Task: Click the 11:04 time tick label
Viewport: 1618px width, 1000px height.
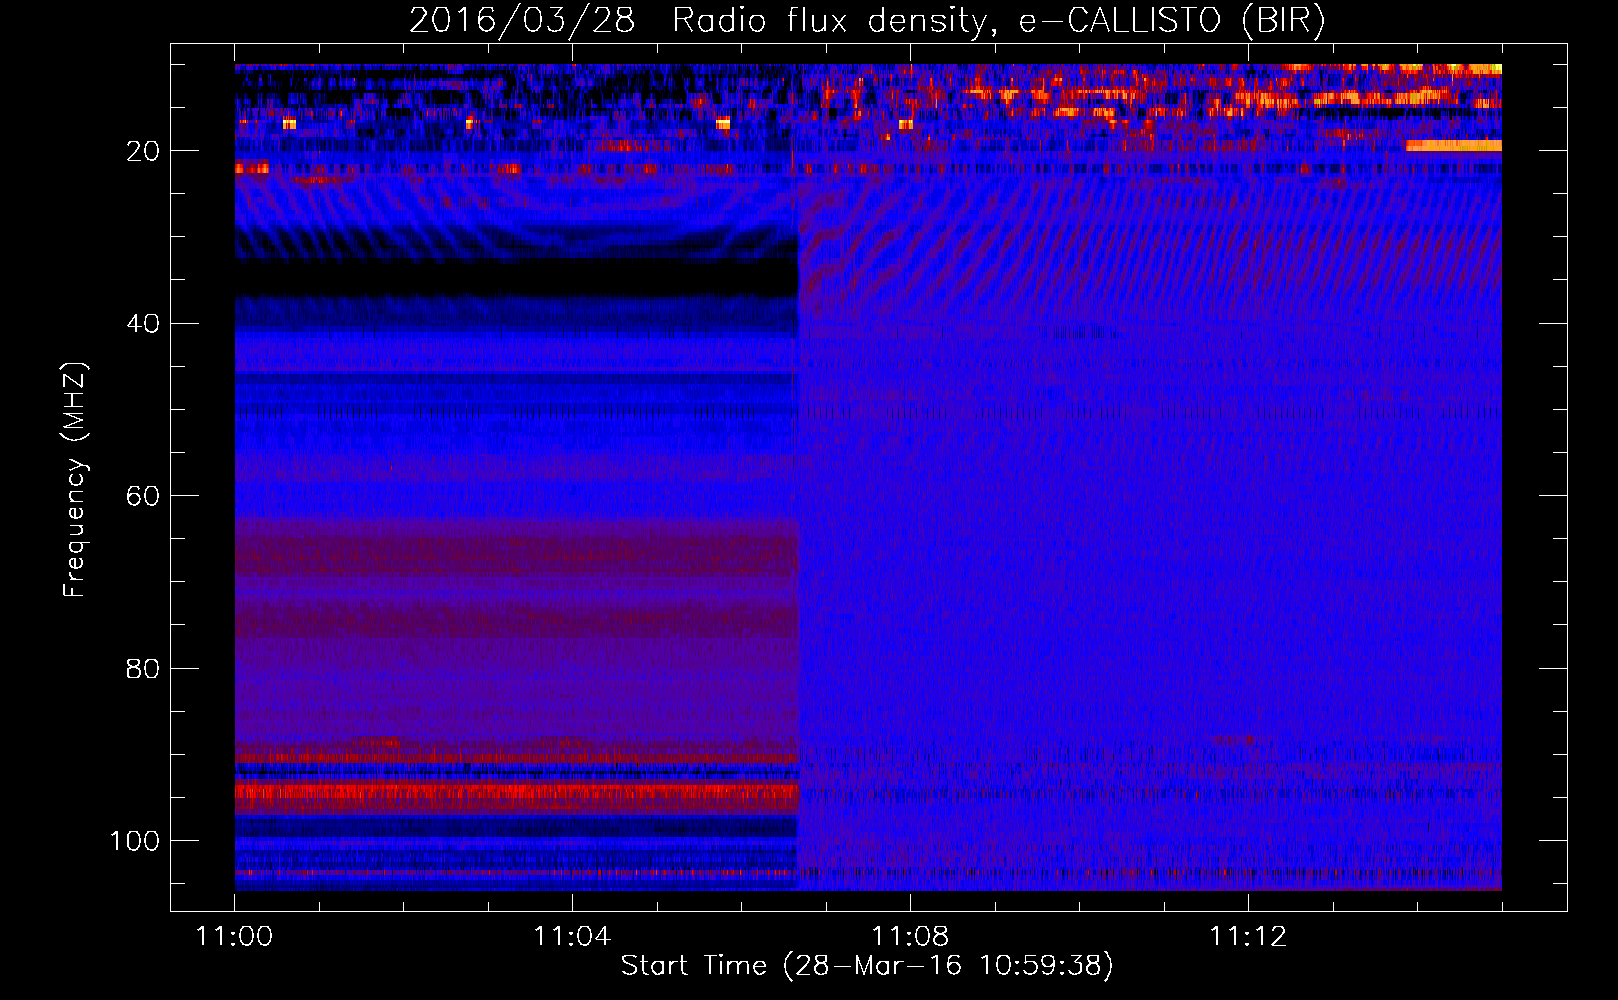Action: coord(572,936)
